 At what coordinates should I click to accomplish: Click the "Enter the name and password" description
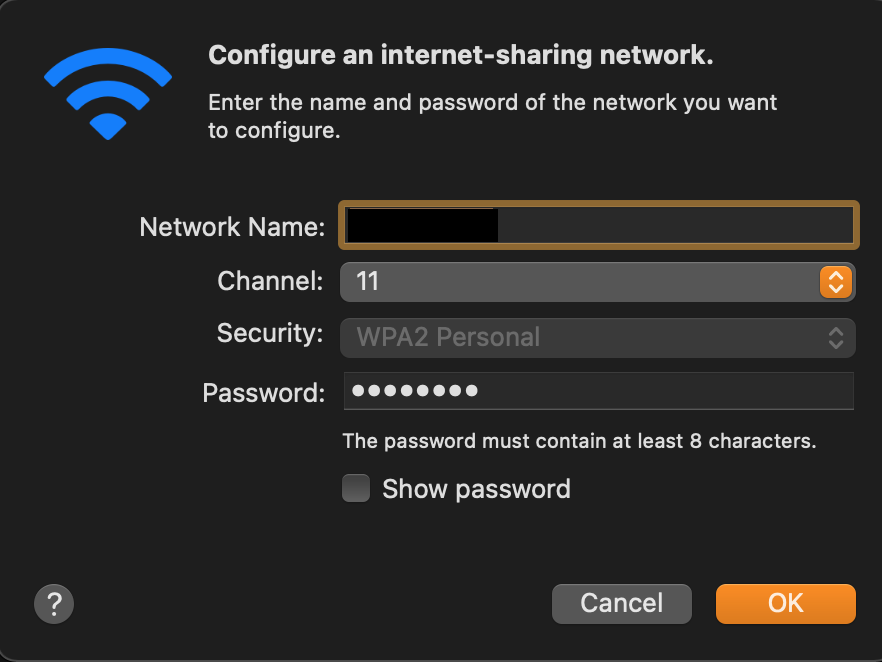point(492,116)
